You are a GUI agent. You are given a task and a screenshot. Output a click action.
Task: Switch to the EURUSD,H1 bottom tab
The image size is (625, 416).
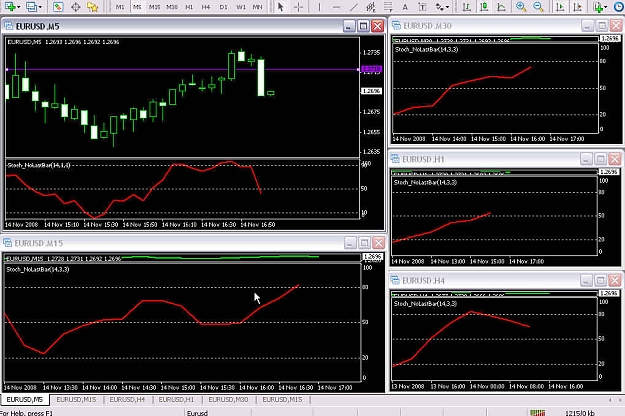[x=176, y=399]
